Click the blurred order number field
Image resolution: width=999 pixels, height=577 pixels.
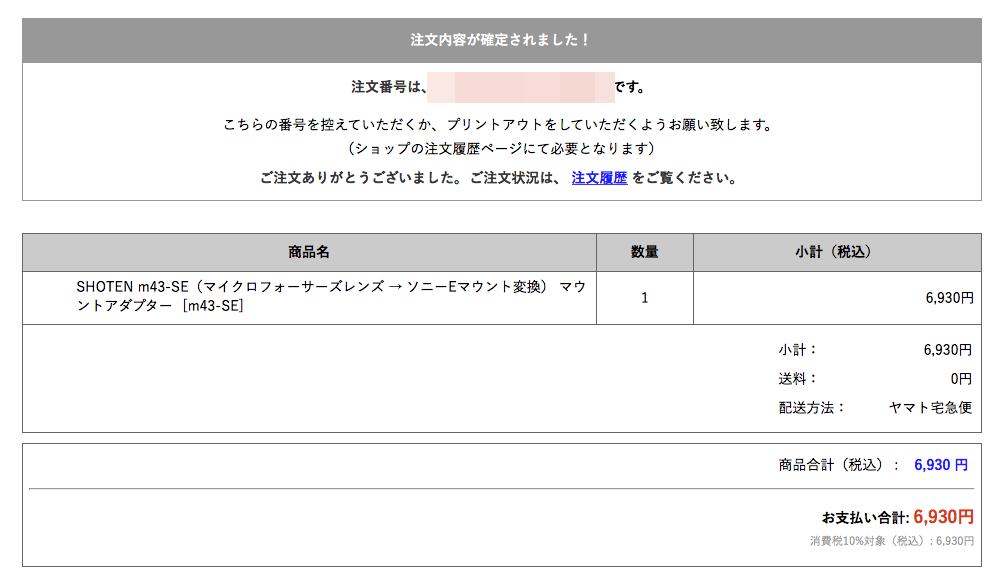tap(520, 87)
